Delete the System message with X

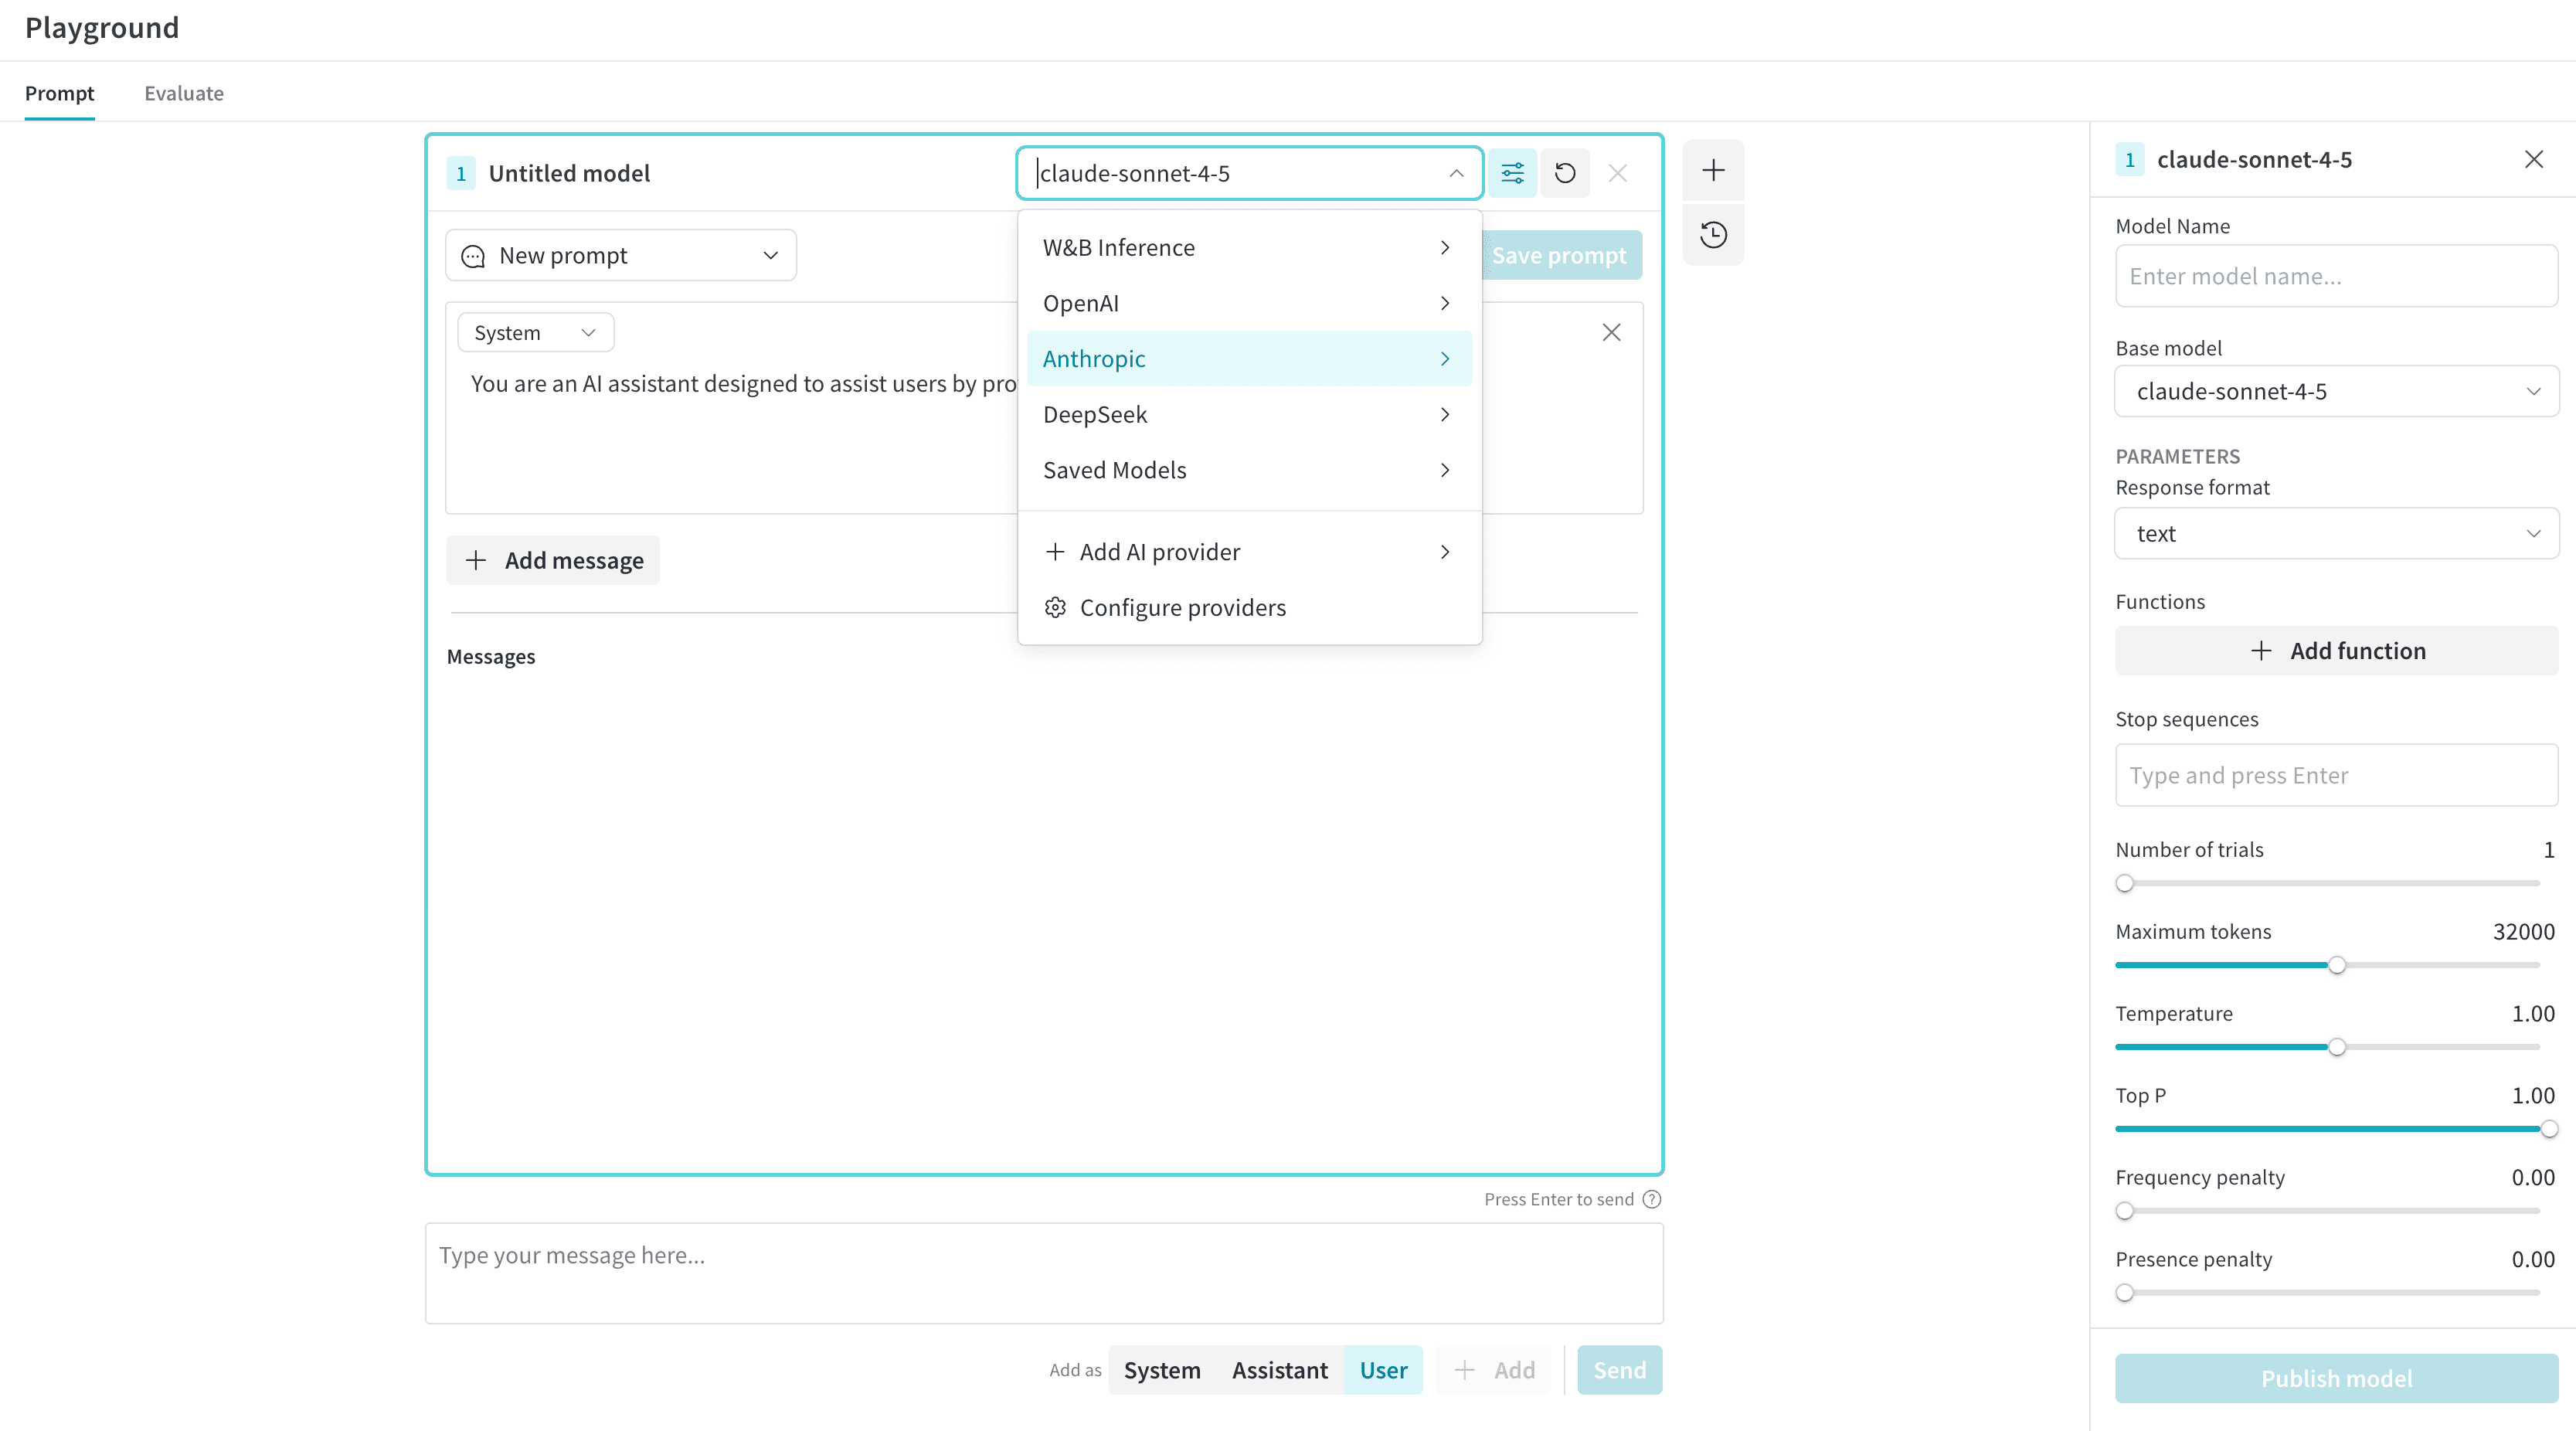(1611, 332)
